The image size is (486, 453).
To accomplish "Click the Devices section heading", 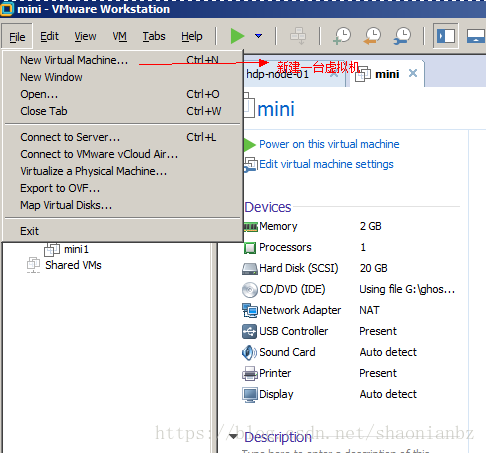I will point(268,207).
